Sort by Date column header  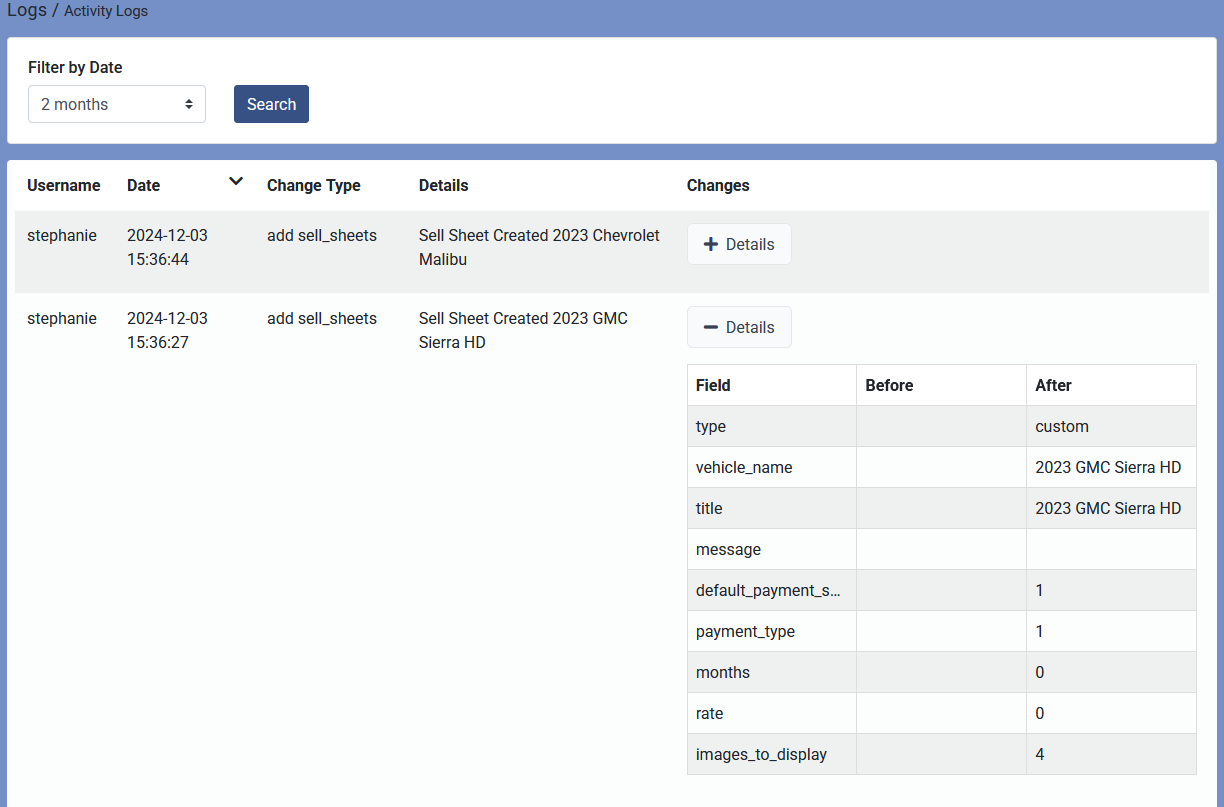click(144, 185)
